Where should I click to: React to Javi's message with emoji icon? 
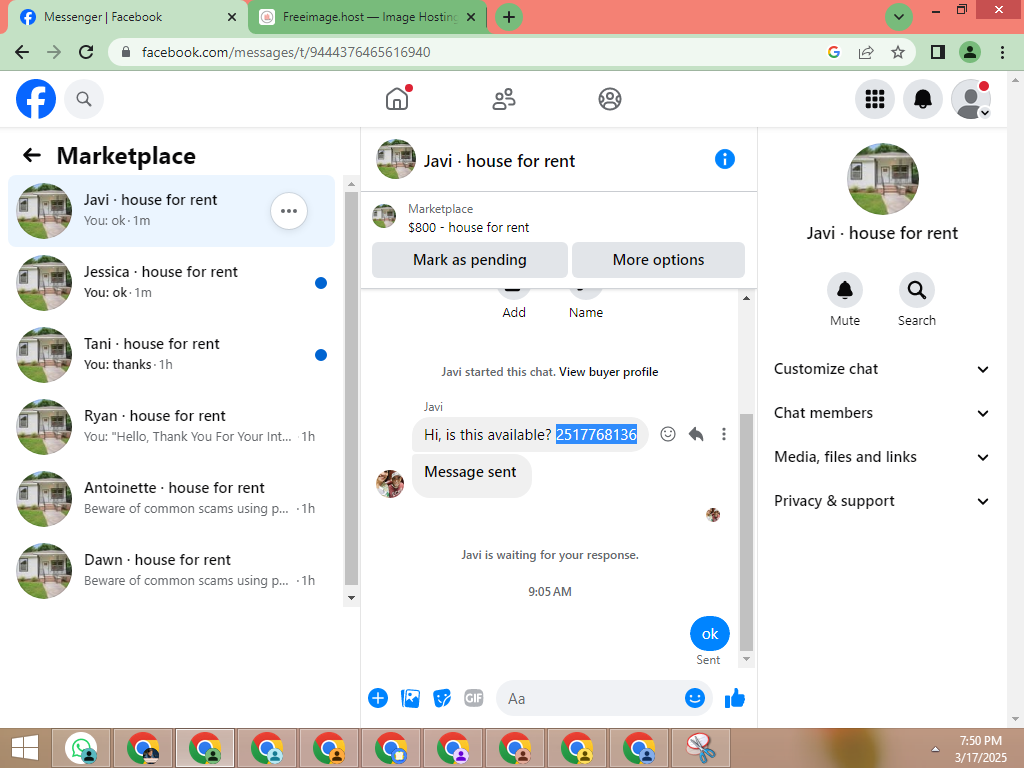667,434
